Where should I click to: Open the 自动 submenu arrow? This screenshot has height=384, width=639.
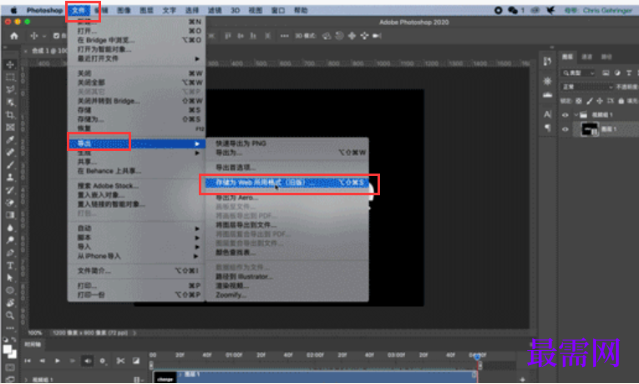click(x=197, y=228)
